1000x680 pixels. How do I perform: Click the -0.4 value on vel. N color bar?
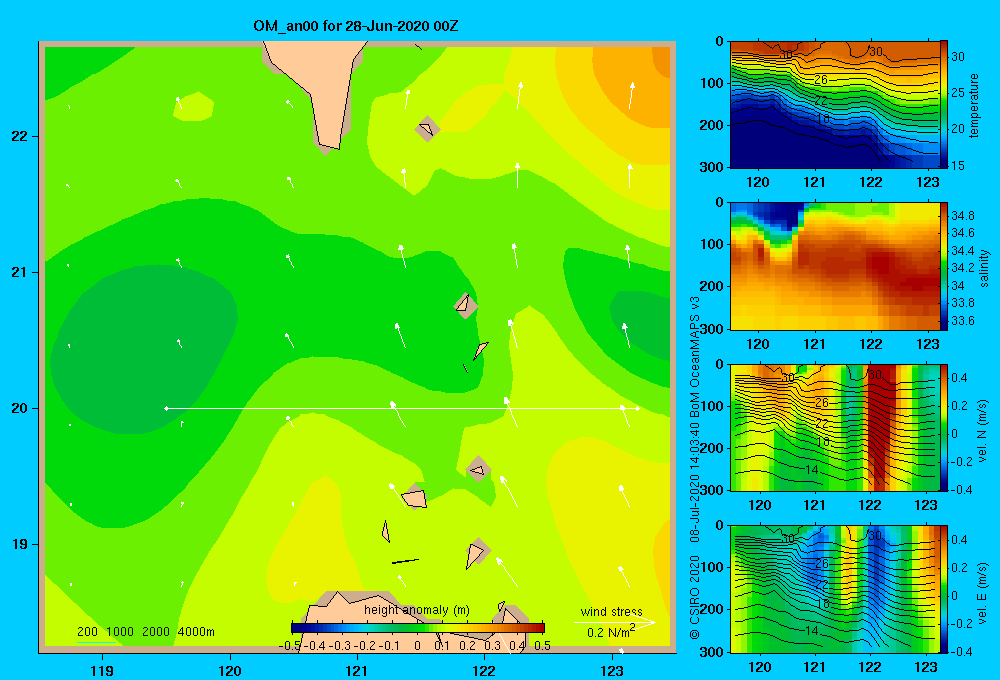[960, 490]
